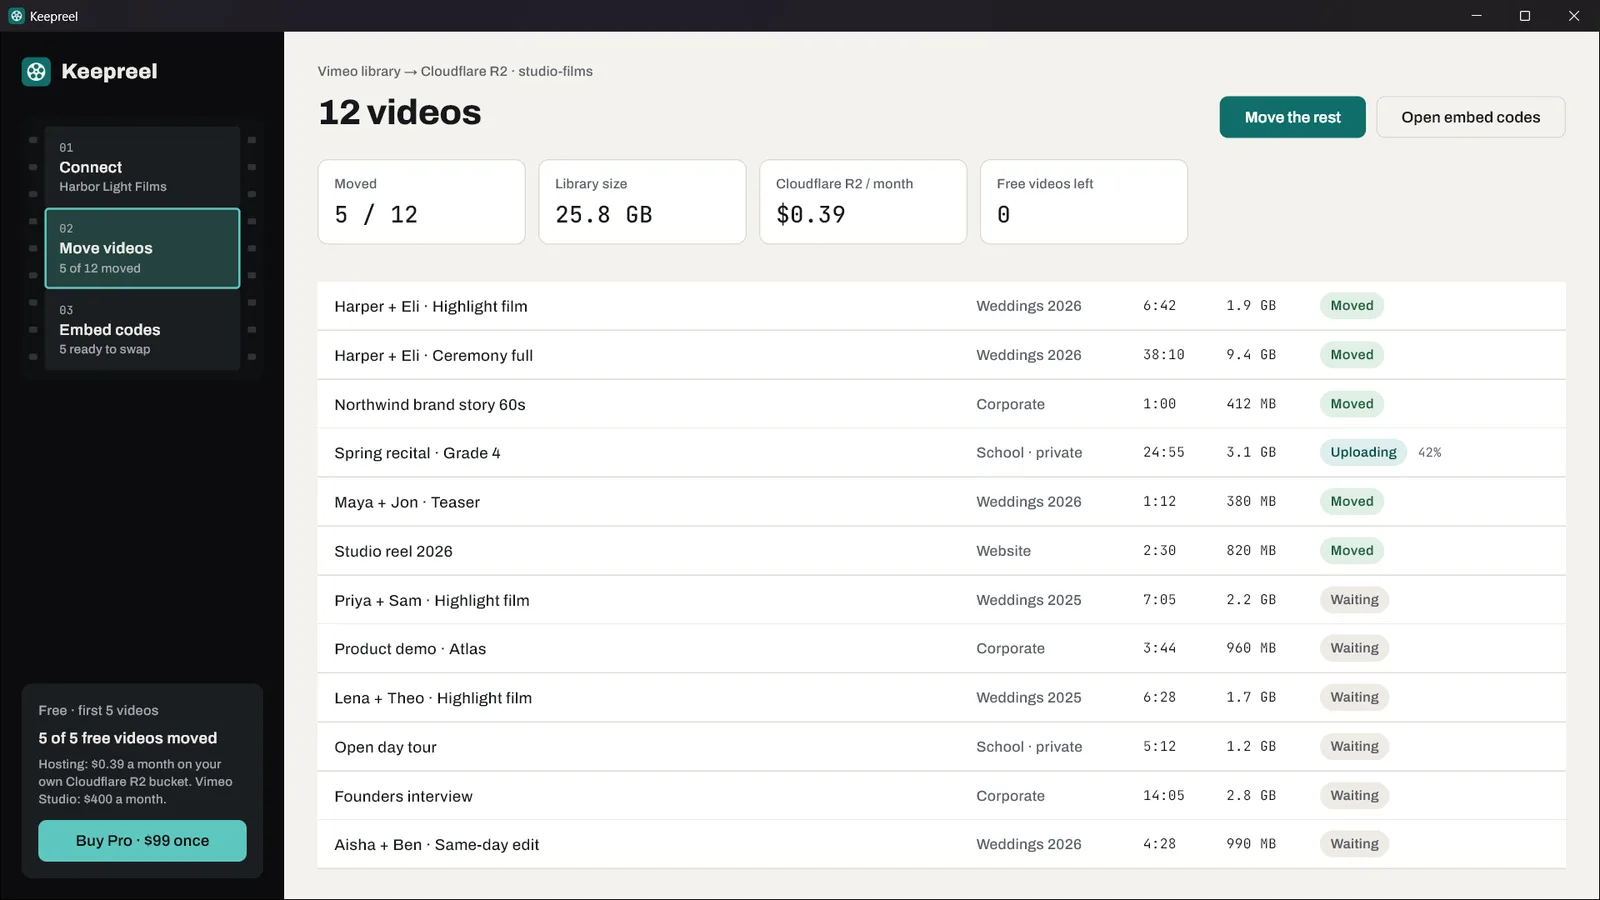Select Maya + Jon Teaser video
Image resolution: width=1600 pixels, height=900 pixels.
point(941,502)
